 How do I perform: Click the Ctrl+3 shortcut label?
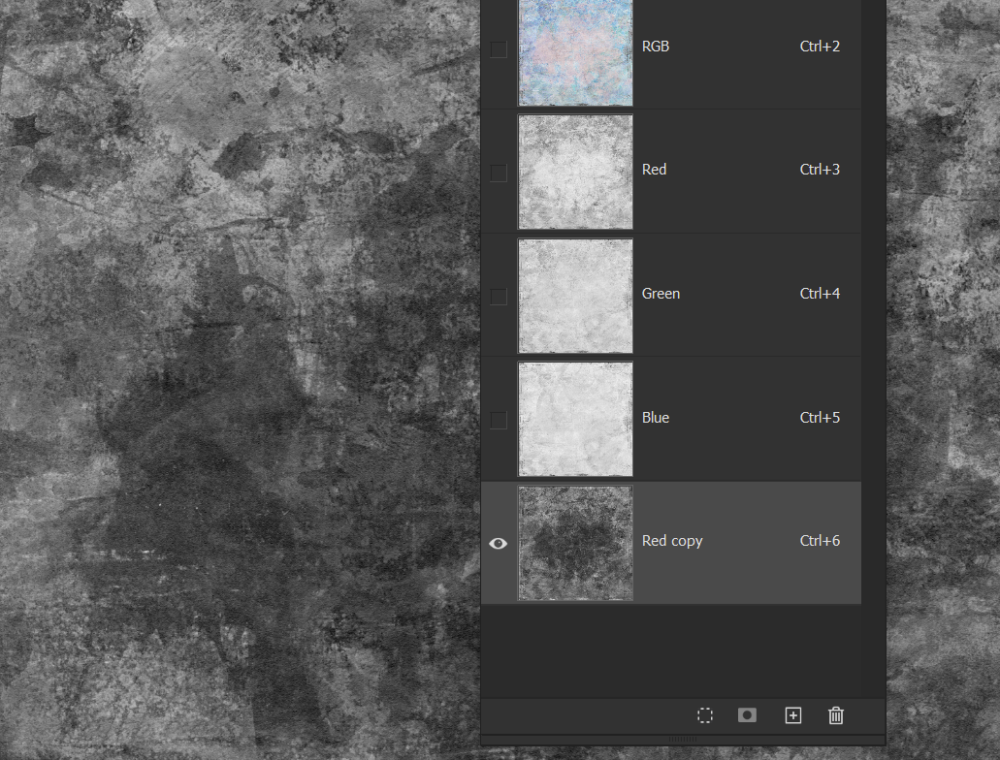point(820,170)
